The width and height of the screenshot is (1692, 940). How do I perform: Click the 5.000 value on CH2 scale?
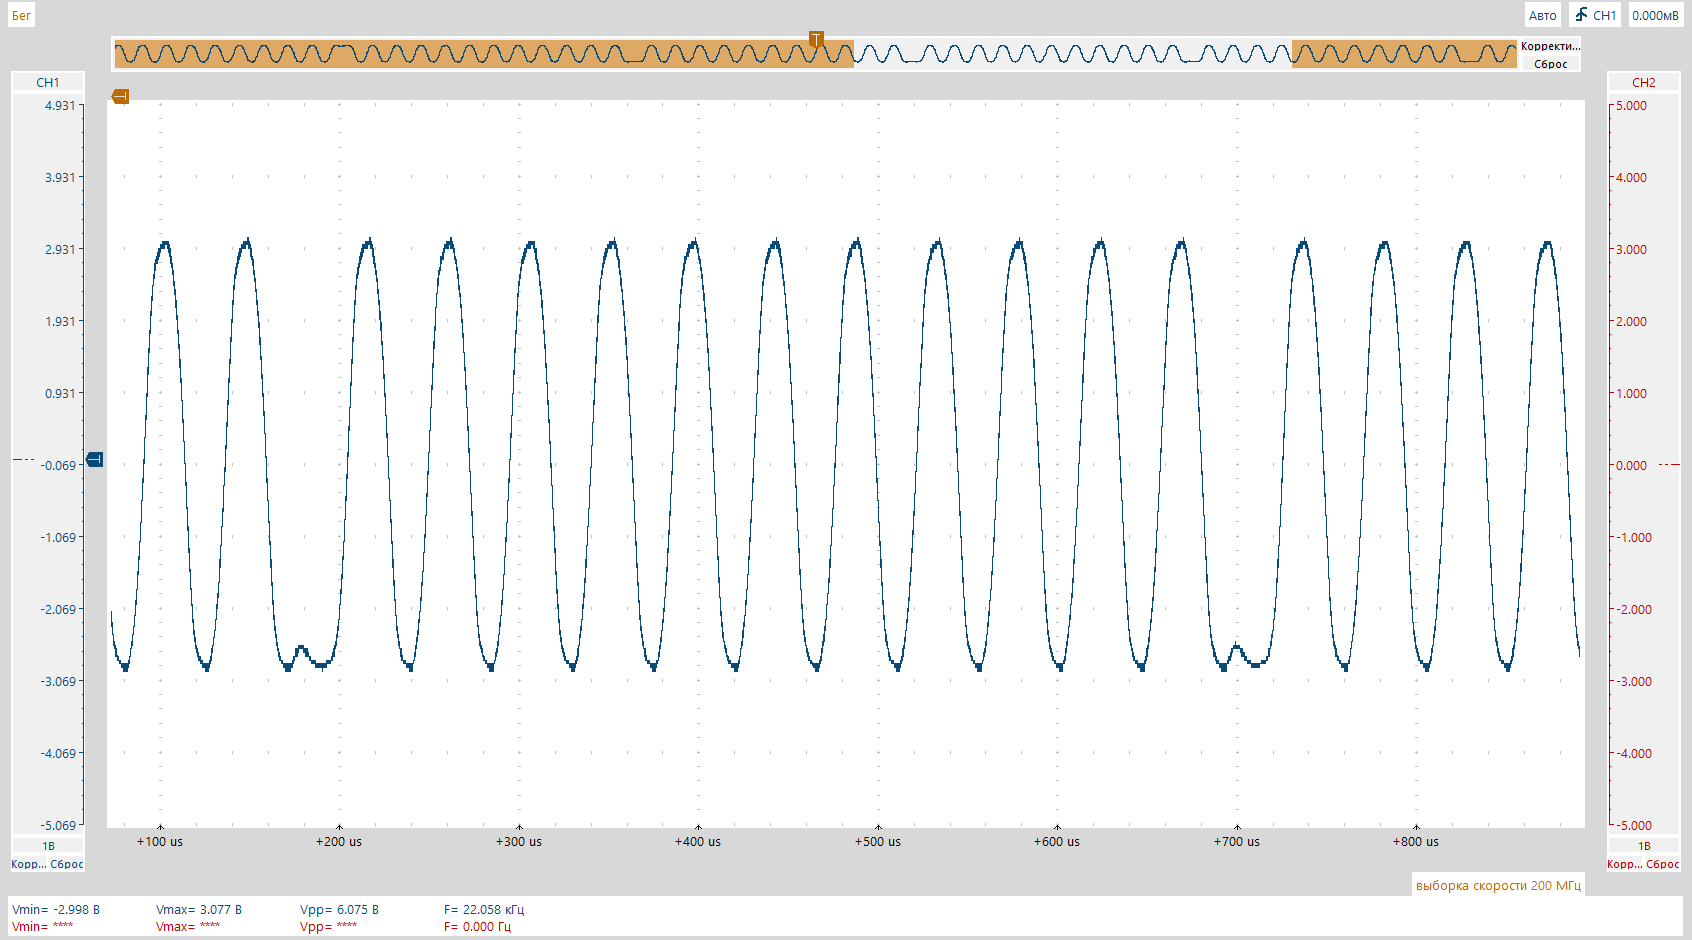tap(1631, 105)
